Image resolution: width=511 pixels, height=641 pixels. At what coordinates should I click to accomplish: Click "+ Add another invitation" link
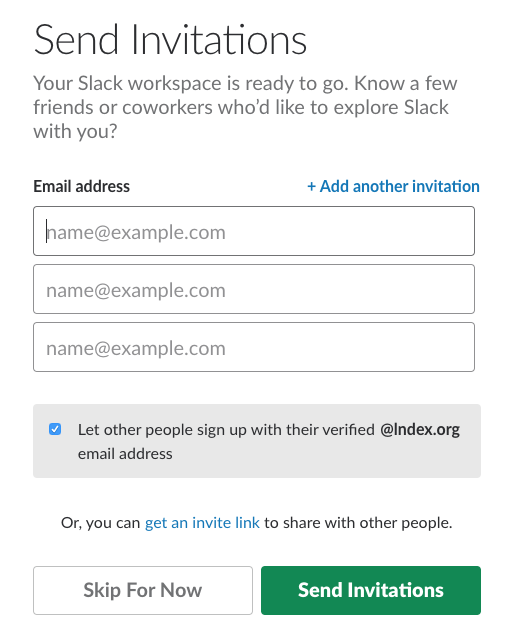[393, 186]
